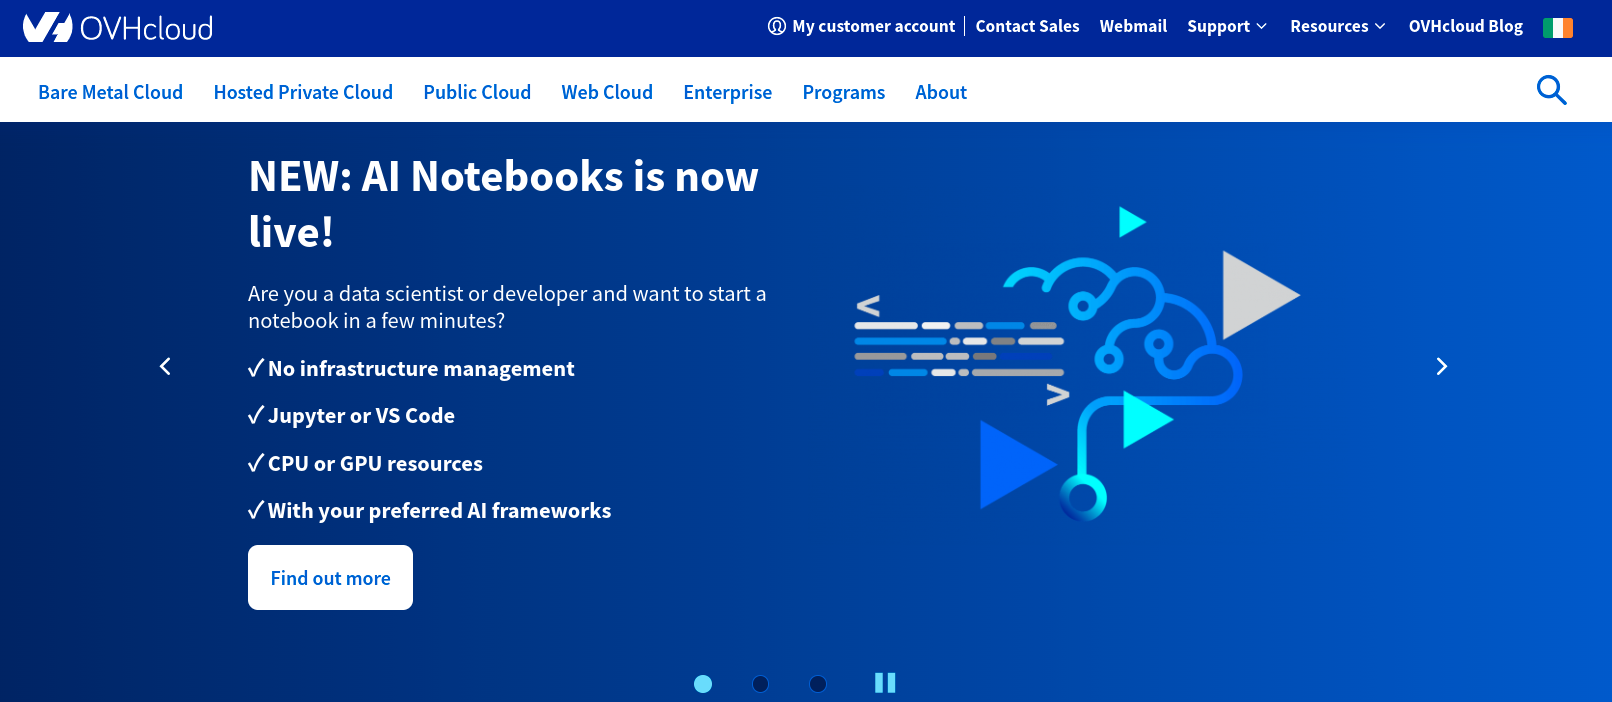Image resolution: width=1612 pixels, height=702 pixels.
Task: Click 'CPU or GPU resources' text
Action: pos(375,464)
